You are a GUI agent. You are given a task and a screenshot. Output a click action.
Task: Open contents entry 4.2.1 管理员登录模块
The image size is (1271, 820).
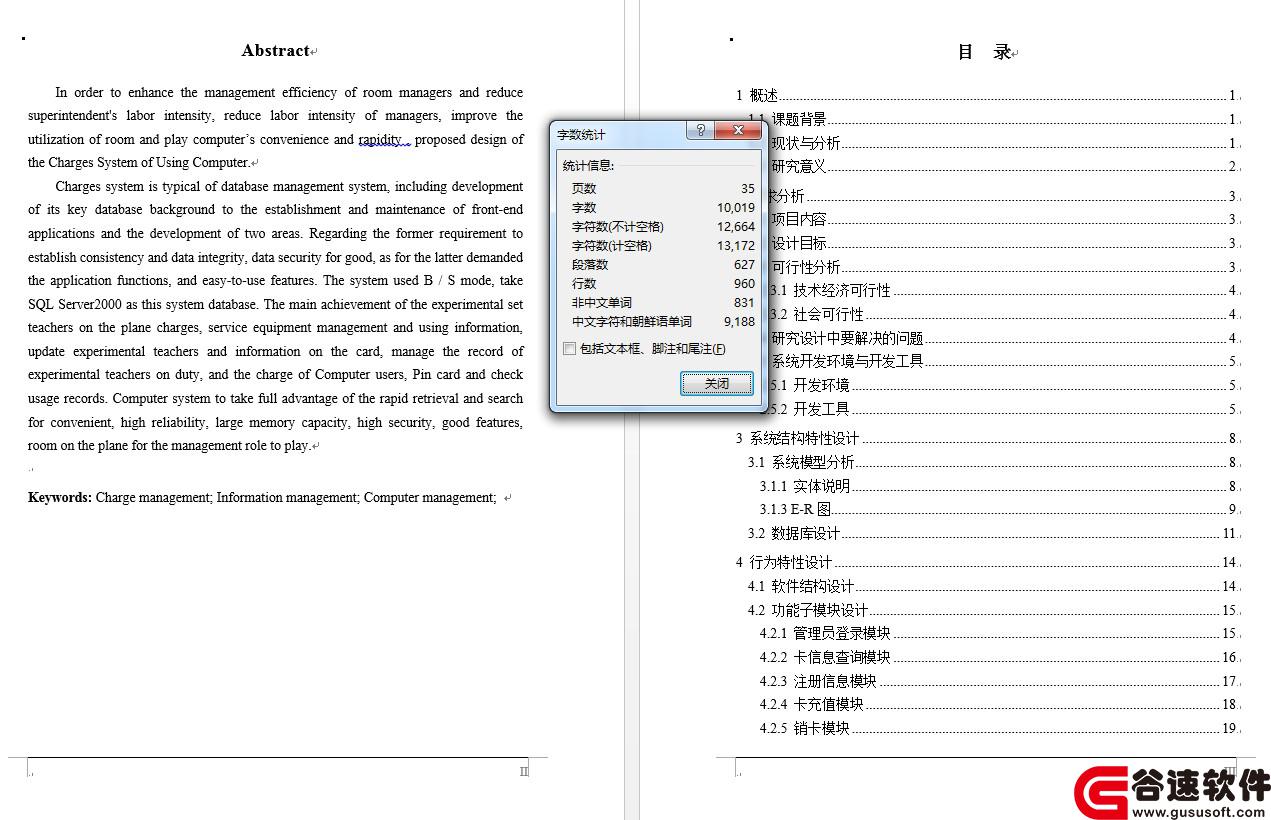(998, 633)
